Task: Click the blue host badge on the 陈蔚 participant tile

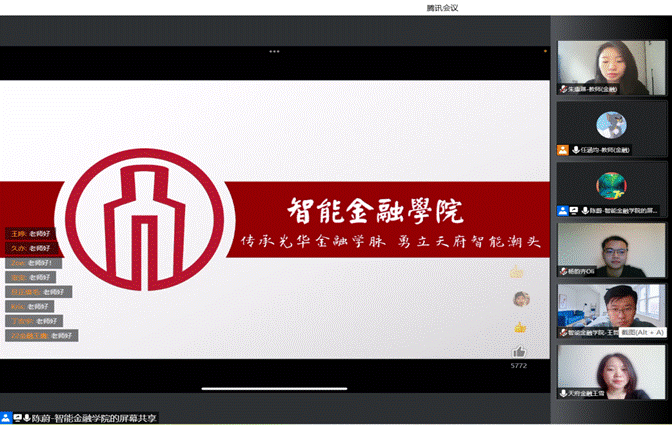Action: pyautogui.click(x=562, y=211)
